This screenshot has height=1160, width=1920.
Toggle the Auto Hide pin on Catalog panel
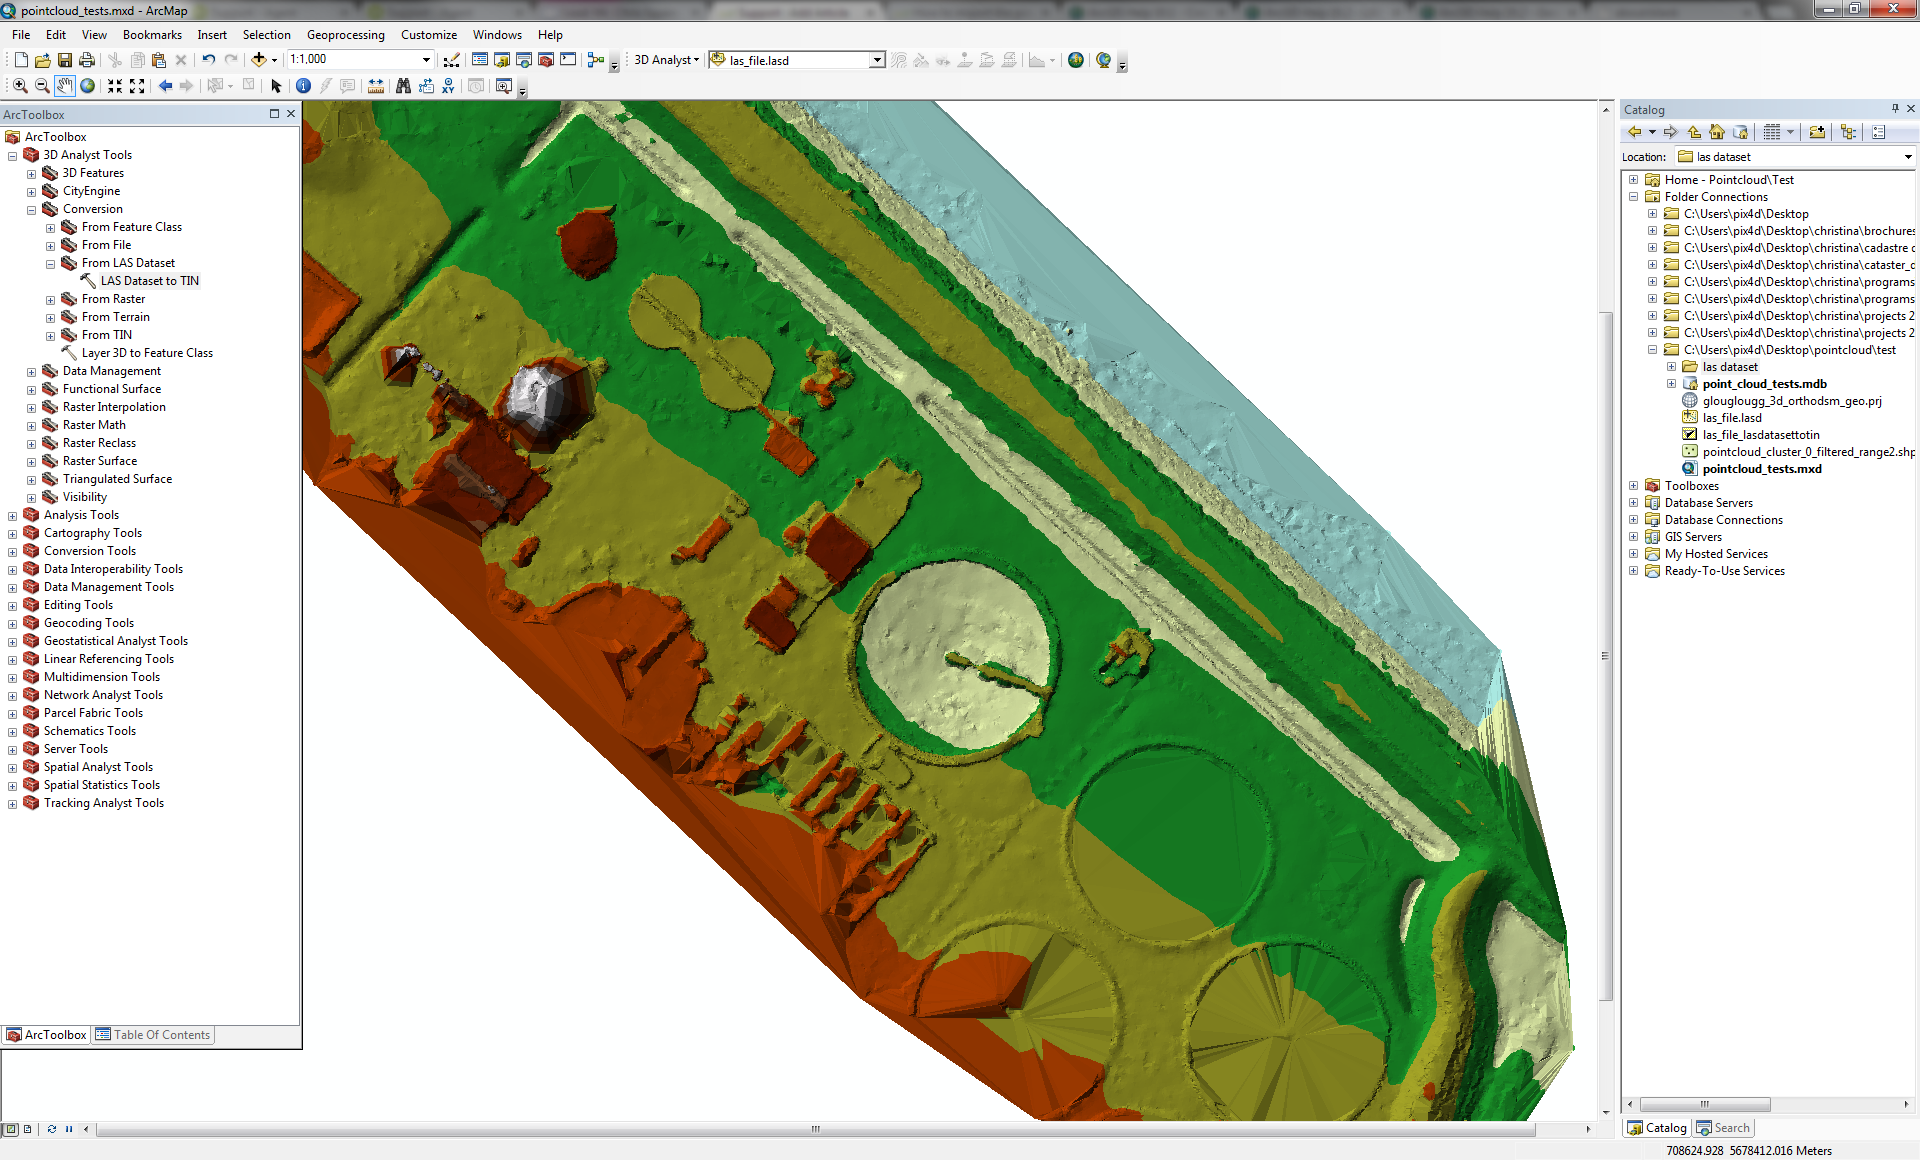point(1894,109)
